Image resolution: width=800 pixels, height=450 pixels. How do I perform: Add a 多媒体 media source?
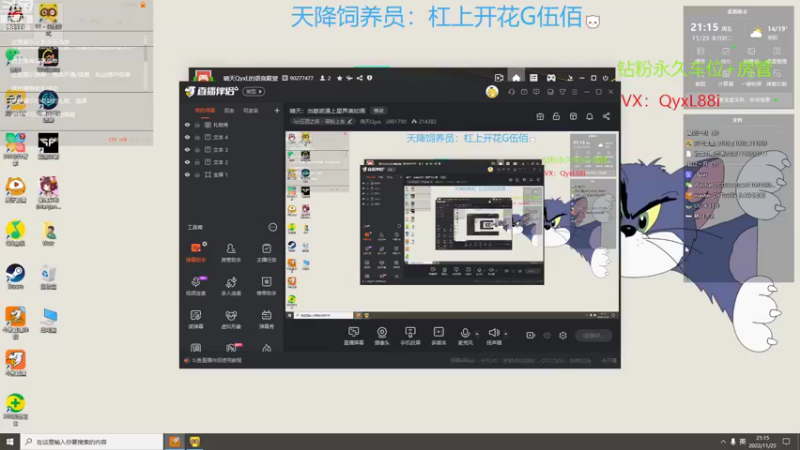tap(438, 336)
